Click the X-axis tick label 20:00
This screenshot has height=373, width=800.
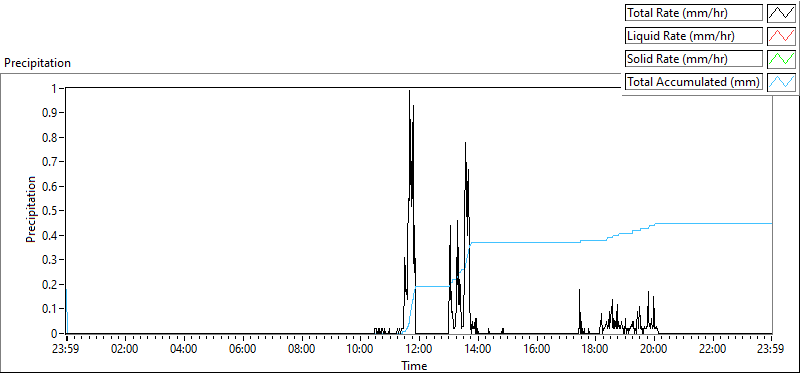(x=654, y=350)
